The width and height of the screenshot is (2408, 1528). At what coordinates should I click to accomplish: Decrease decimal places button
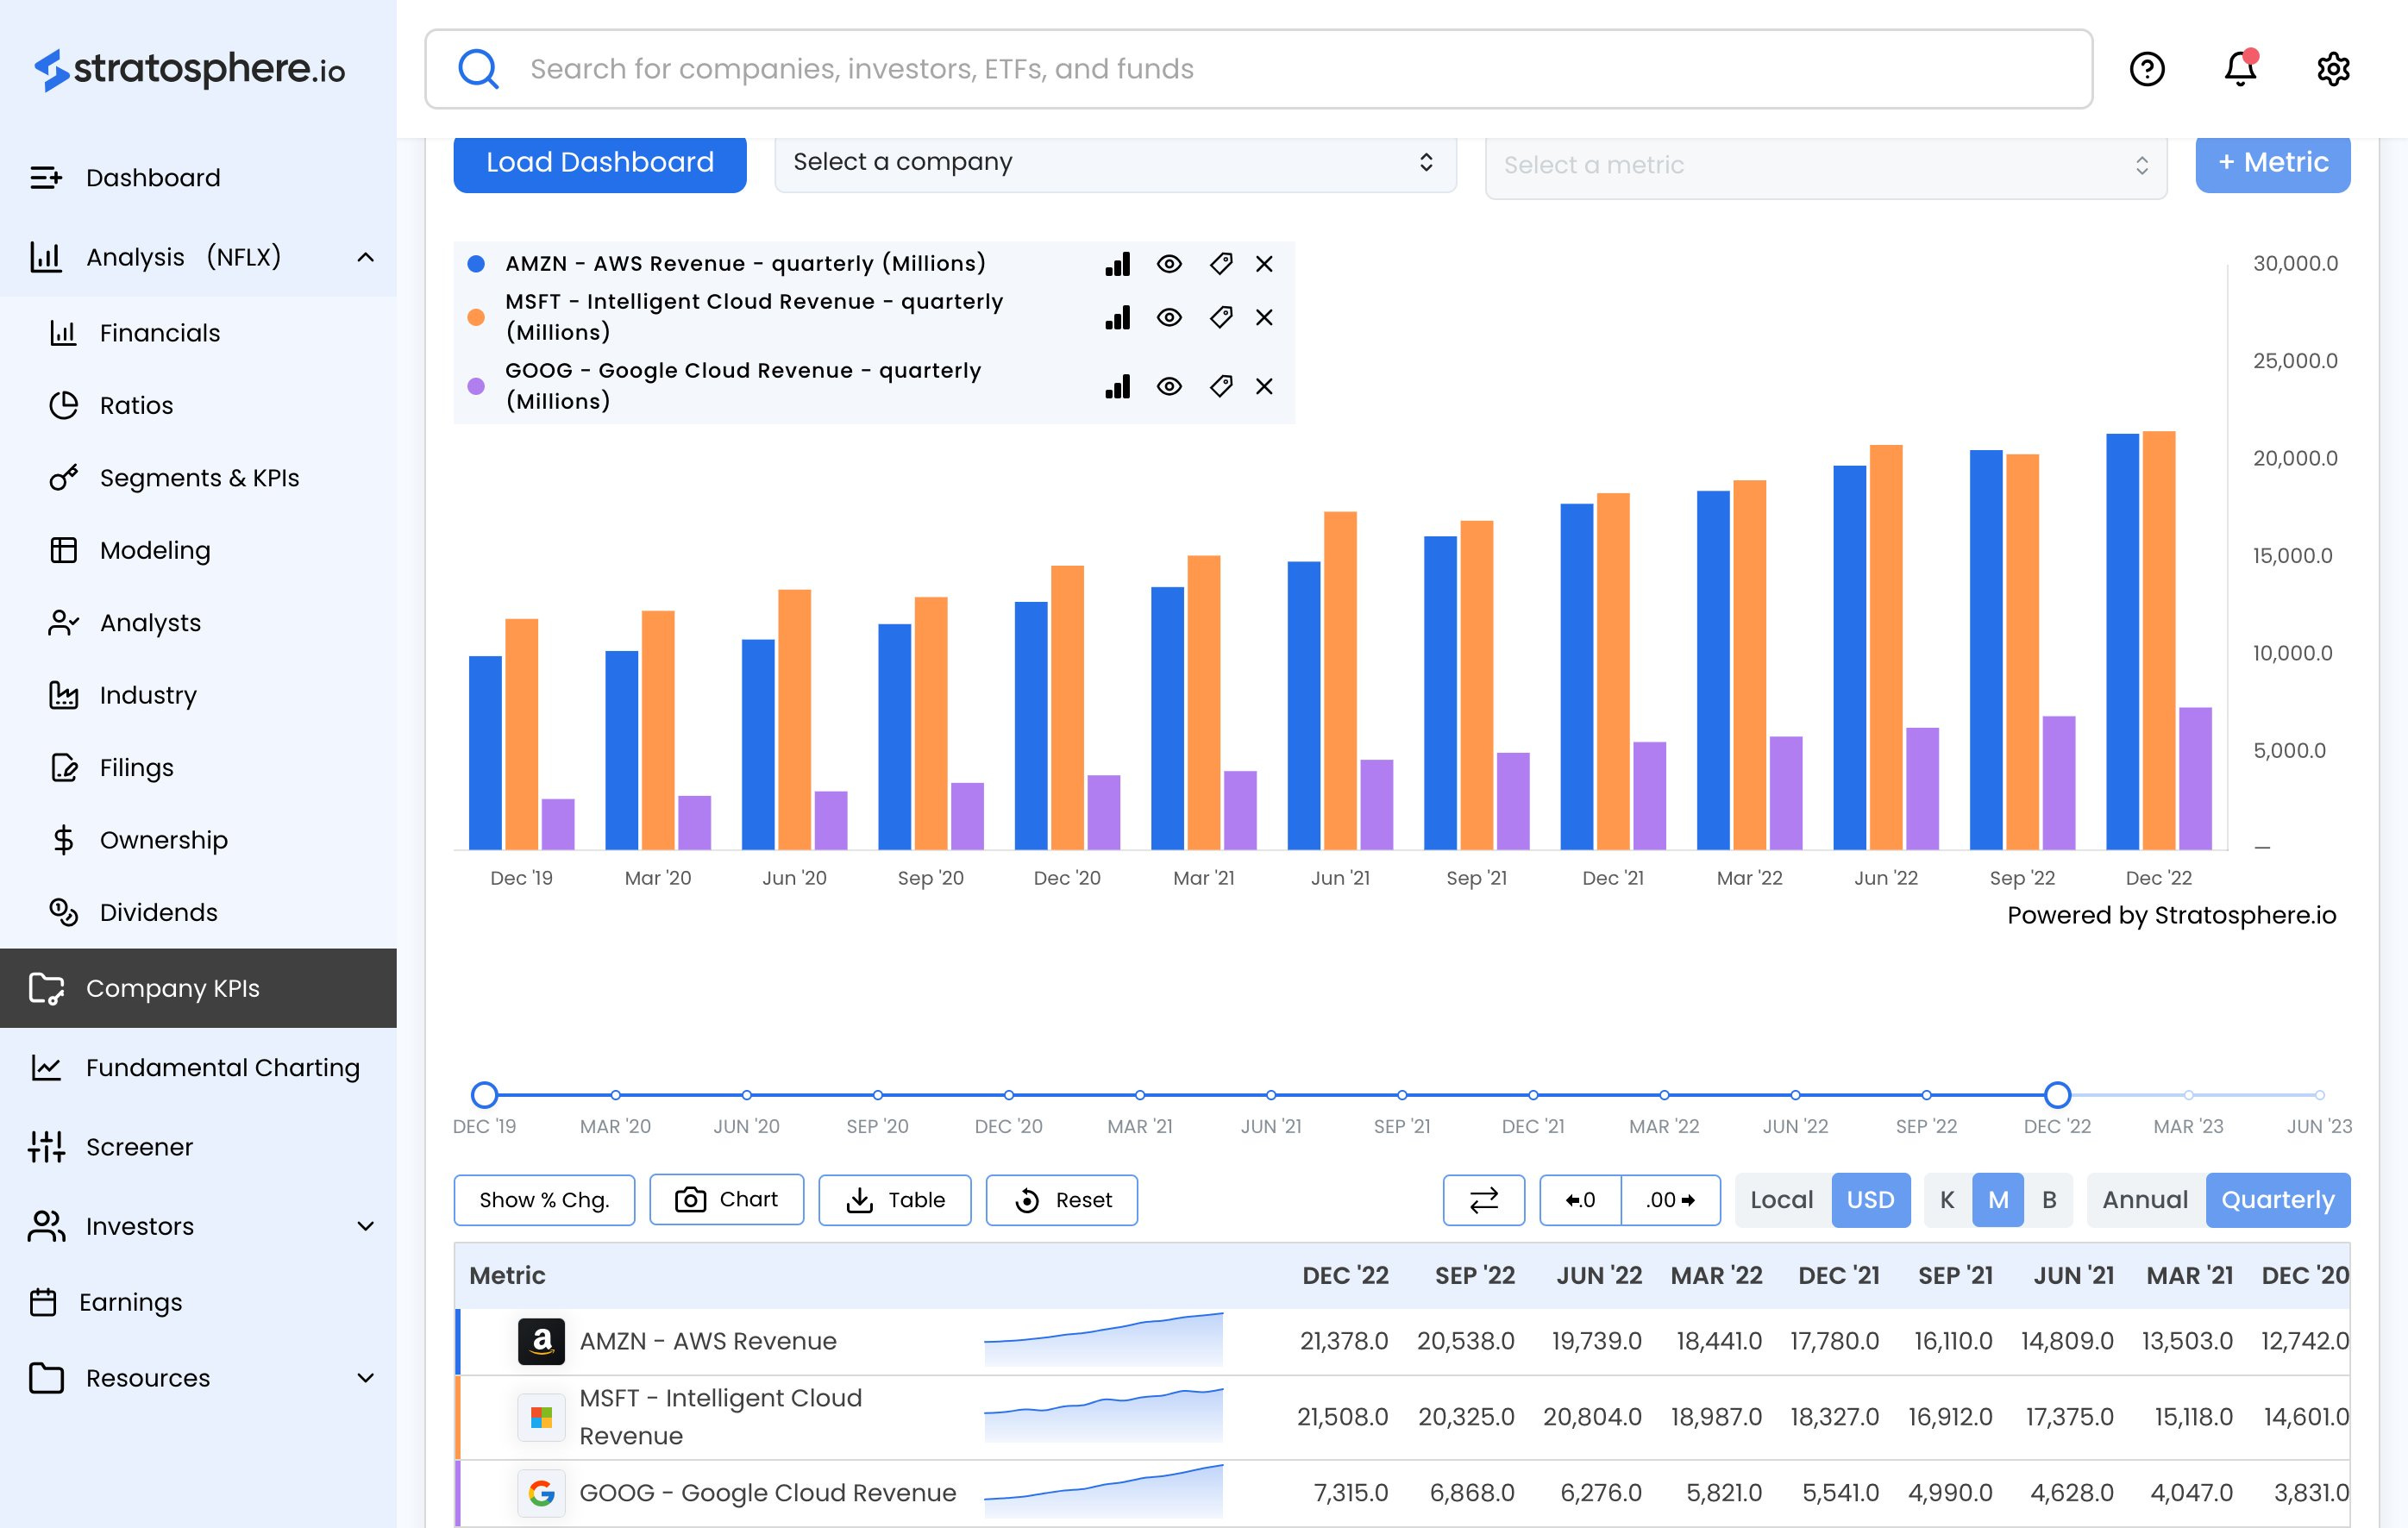(1580, 1200)
